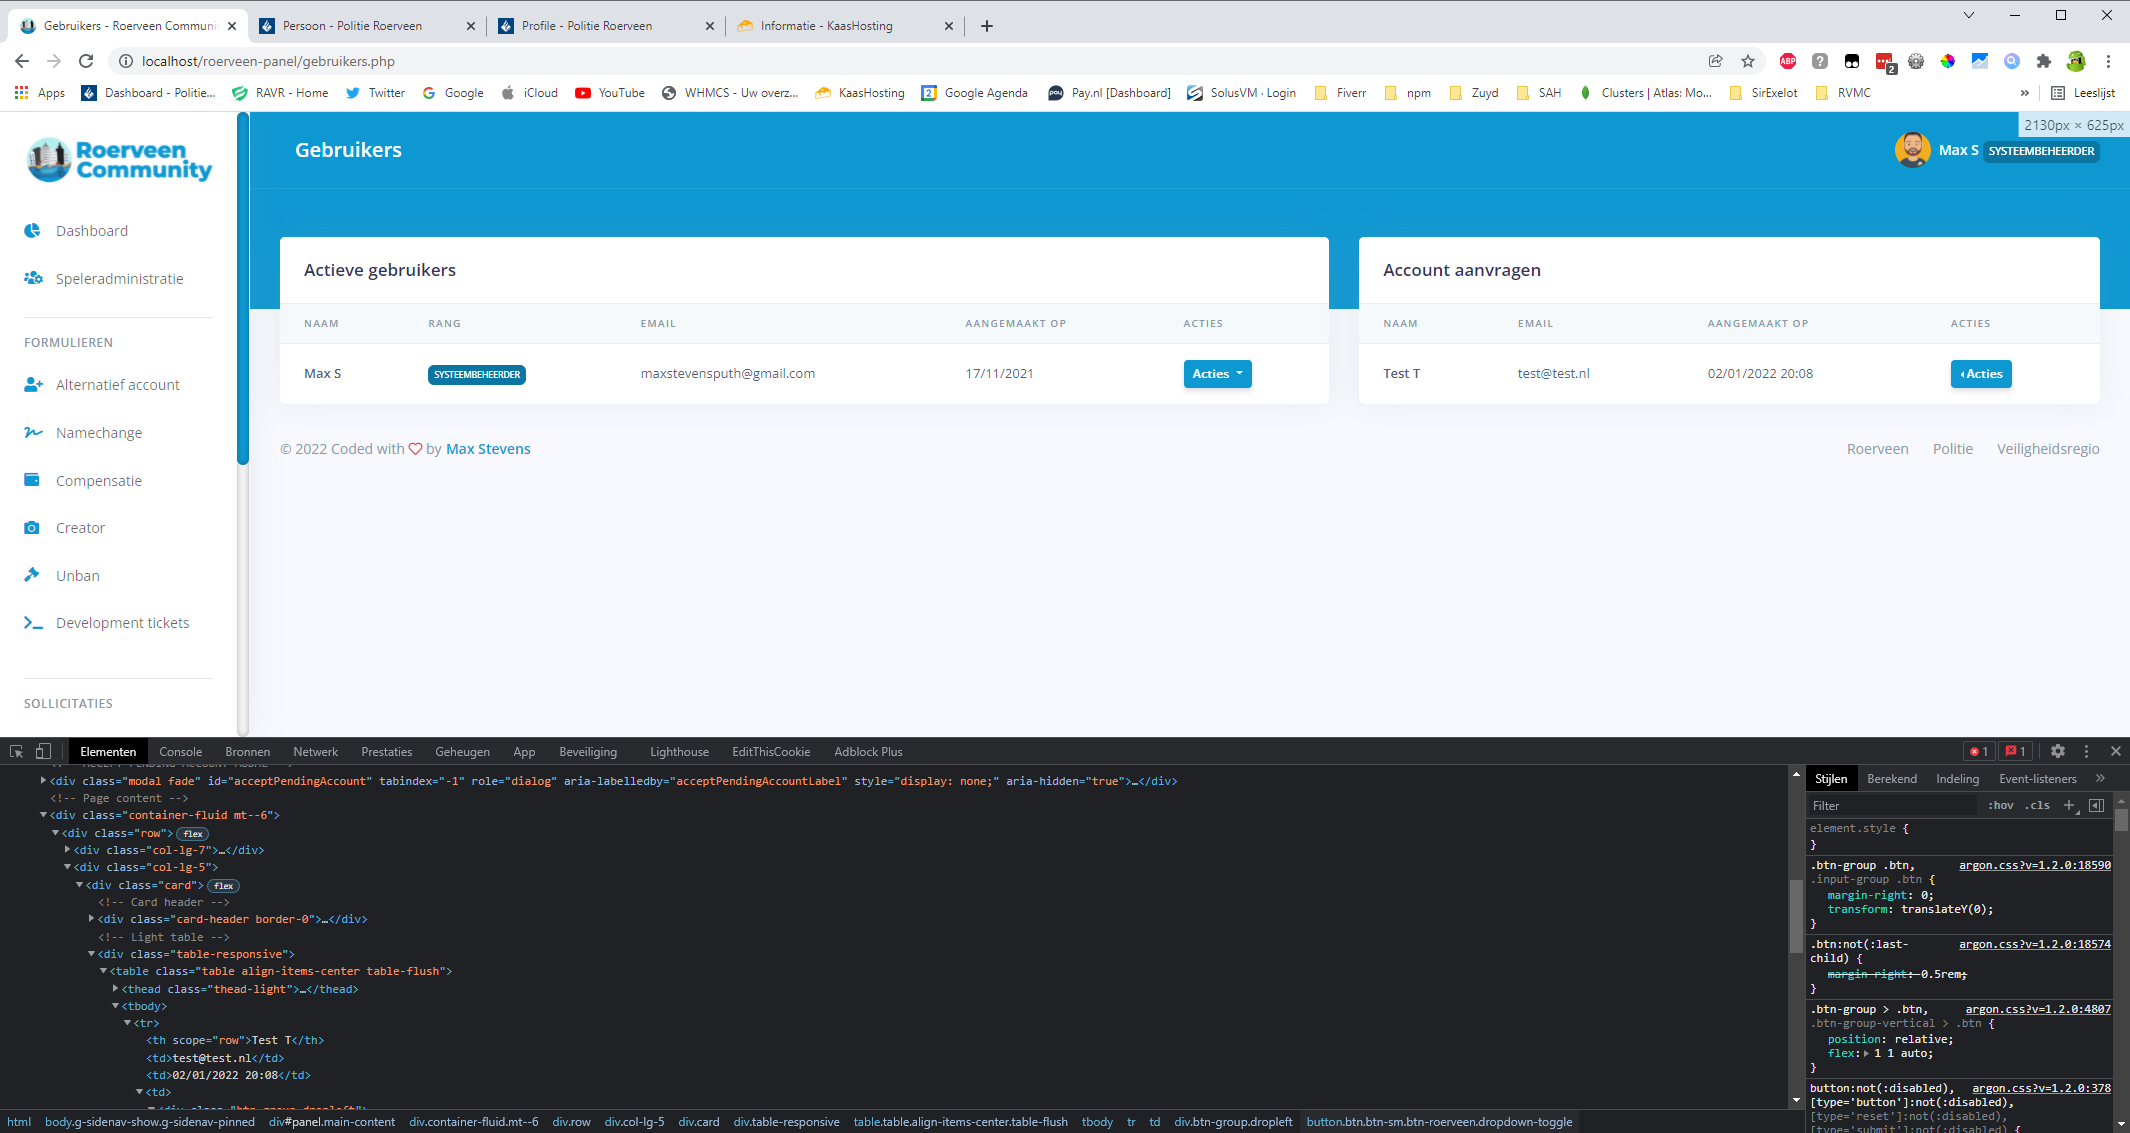Toggle the .cls class editor

pyautogui.click(x=2037, y=806)
